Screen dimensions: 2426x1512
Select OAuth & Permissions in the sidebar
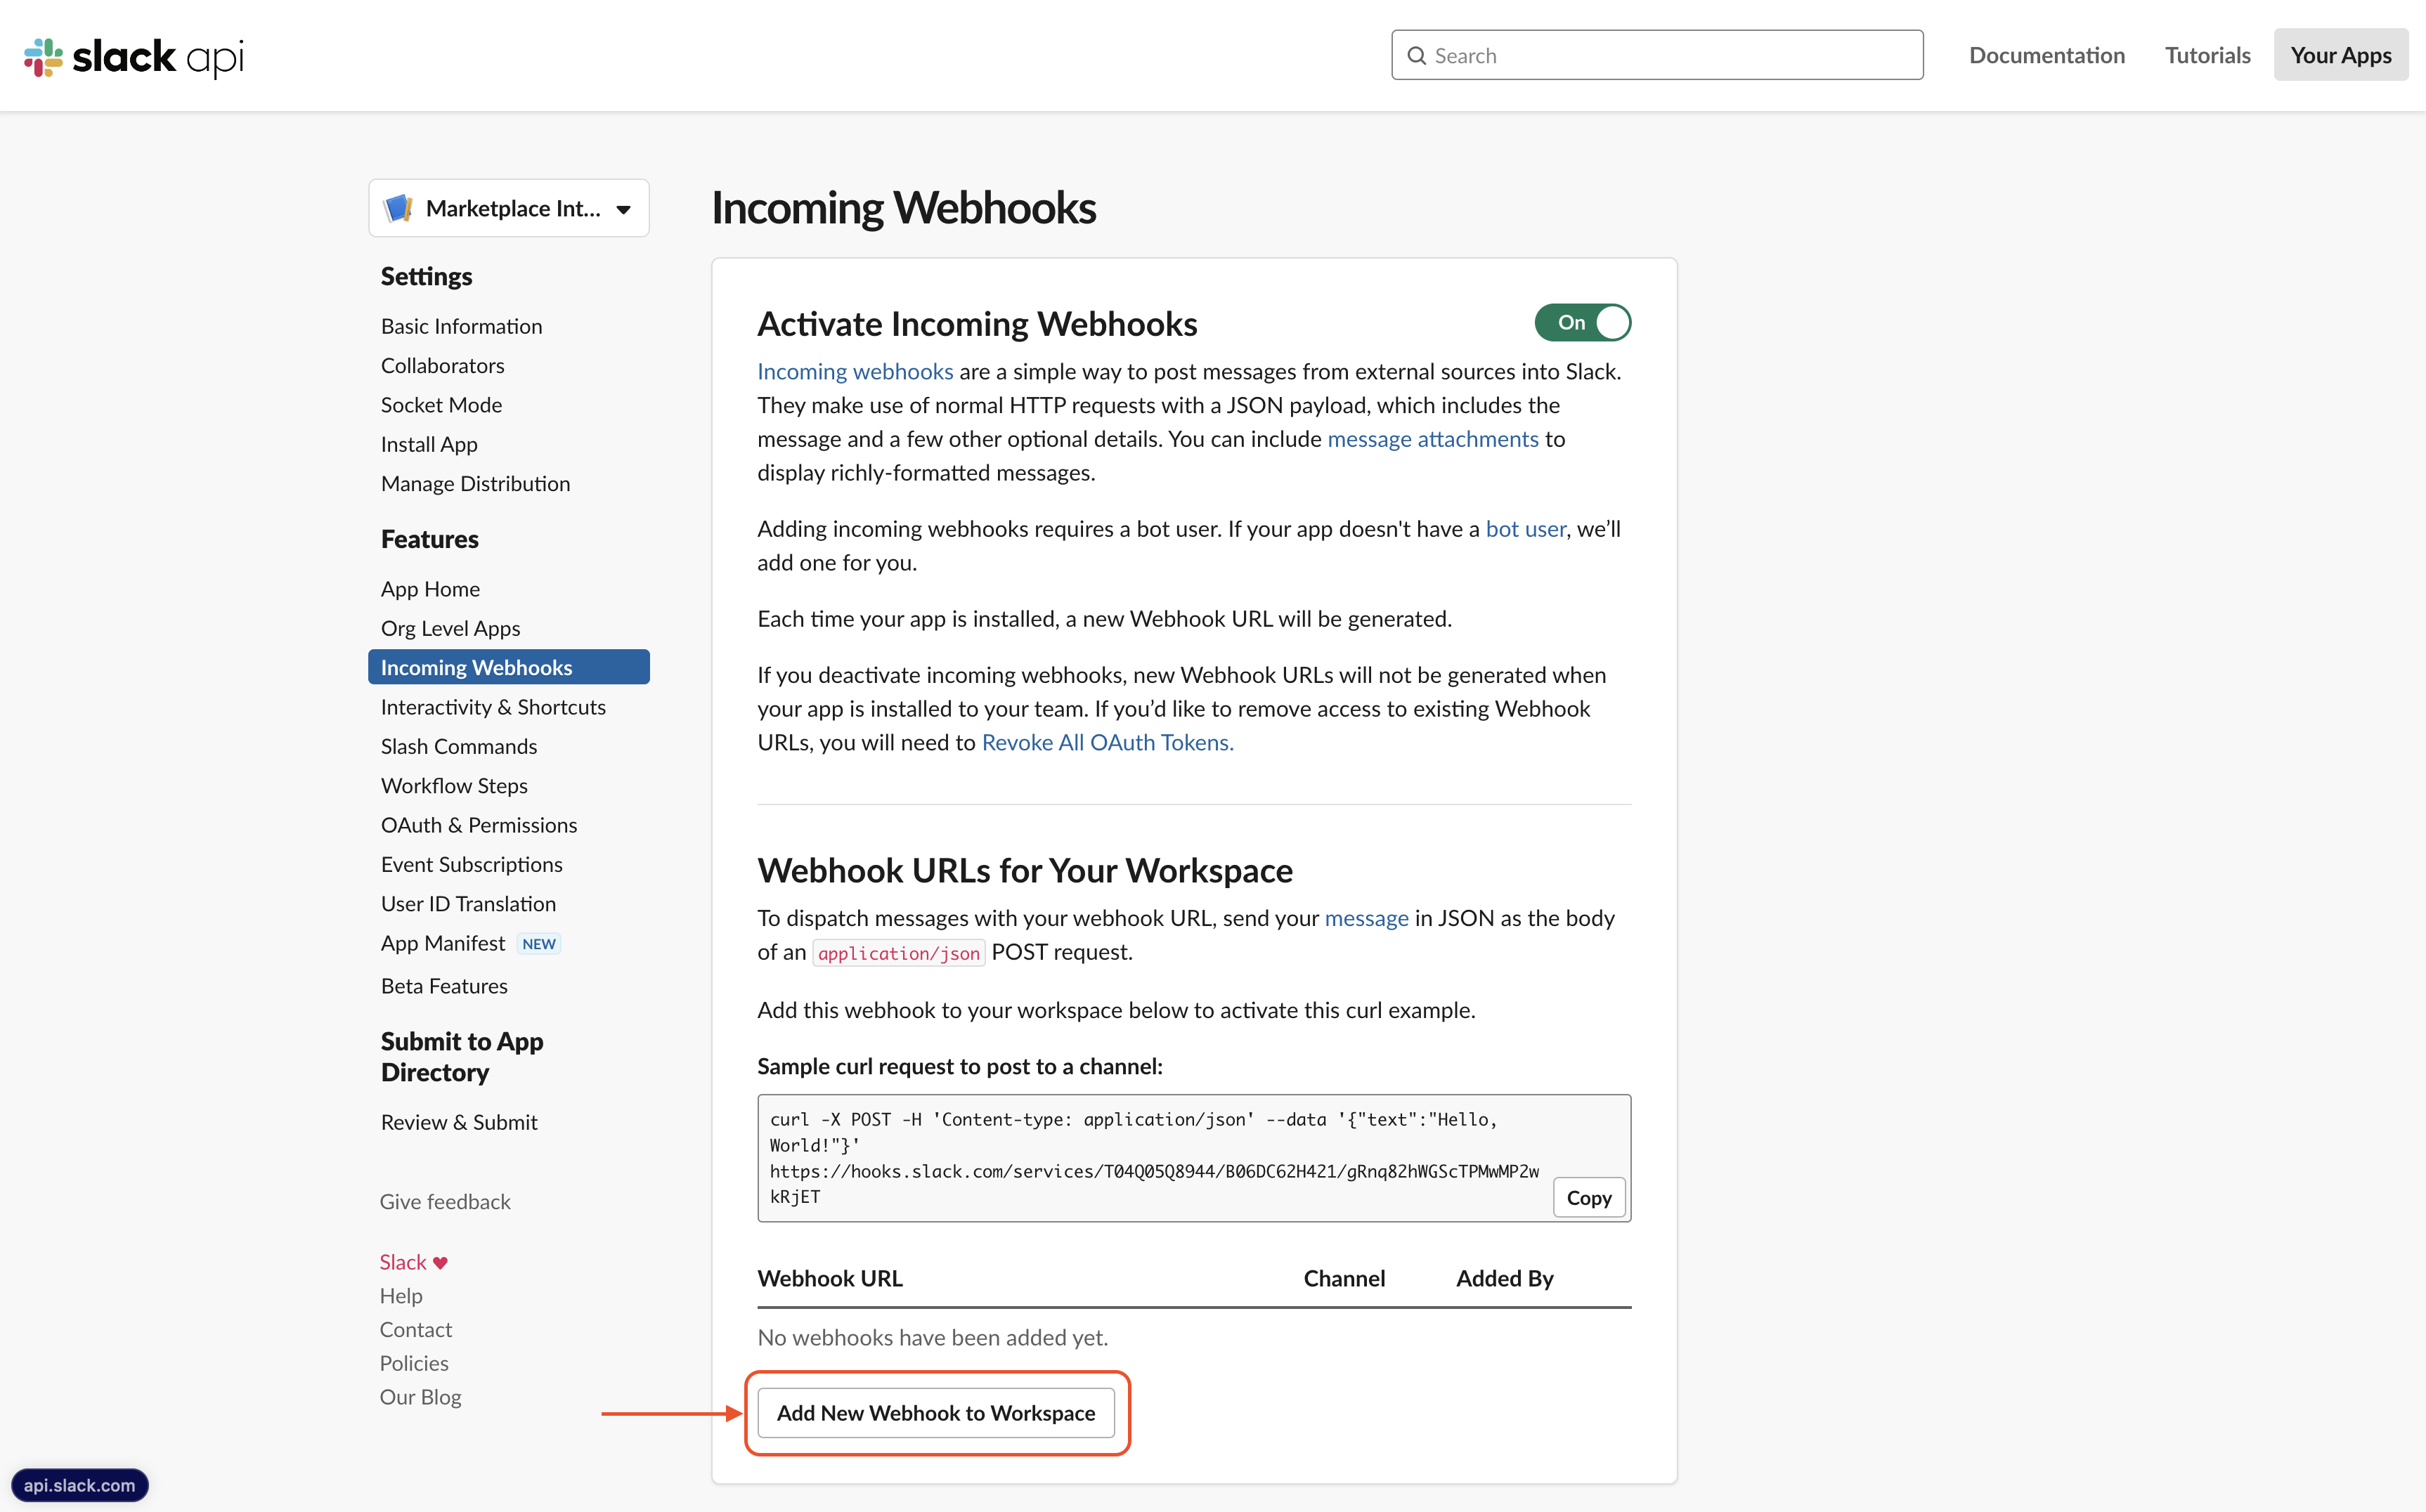click(478, 824)
